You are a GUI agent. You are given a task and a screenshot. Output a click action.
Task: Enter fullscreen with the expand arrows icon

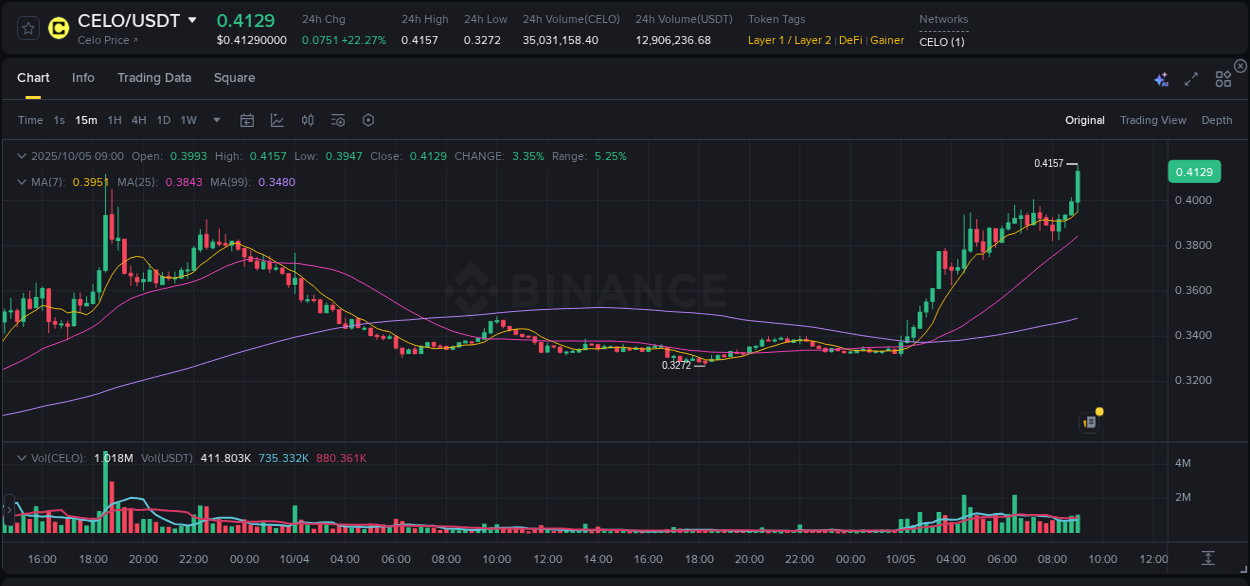tap(1190, 77)
